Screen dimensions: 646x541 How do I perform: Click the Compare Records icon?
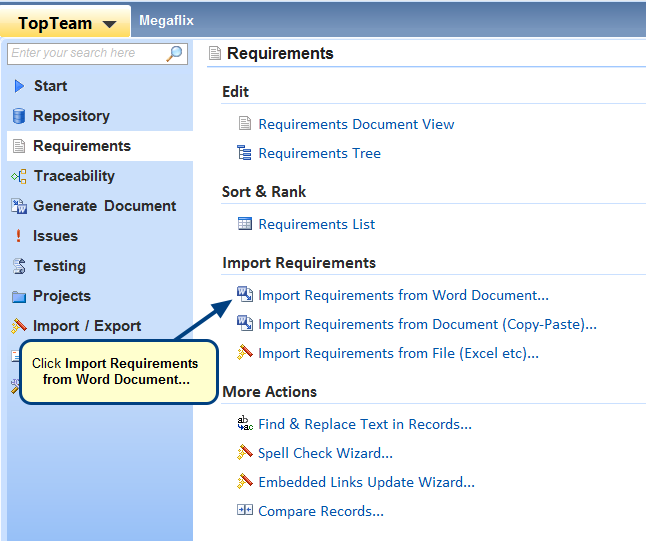click(245, 511)
